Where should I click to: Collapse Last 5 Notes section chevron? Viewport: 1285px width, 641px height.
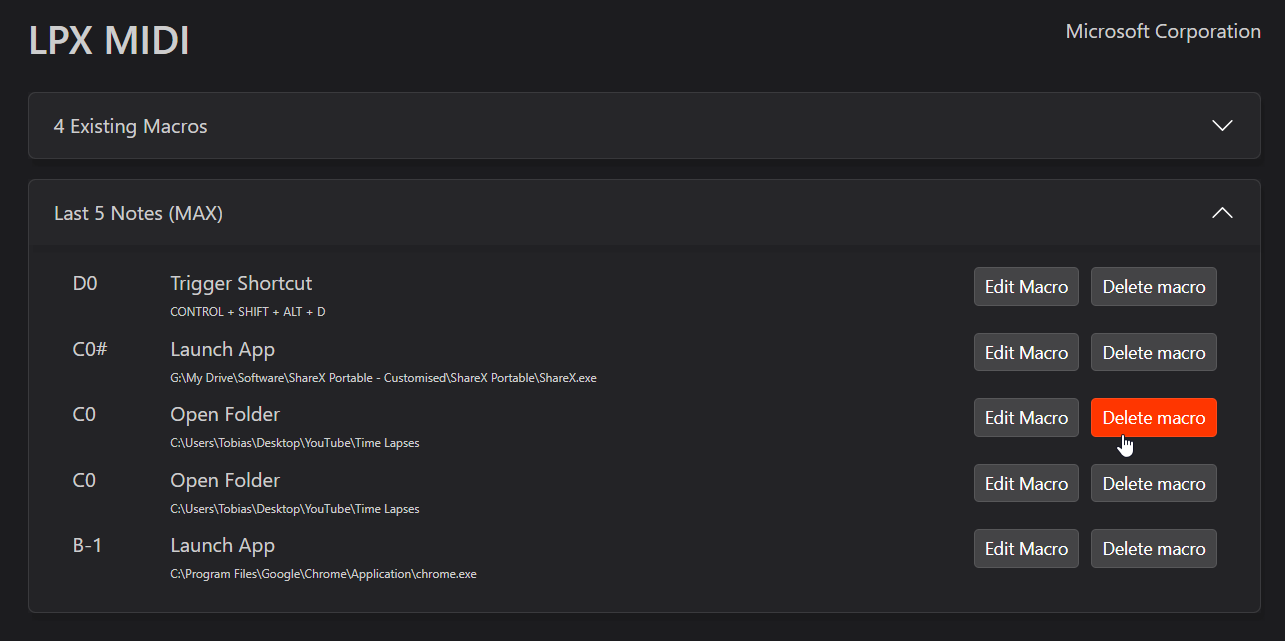pos(1221,213)
